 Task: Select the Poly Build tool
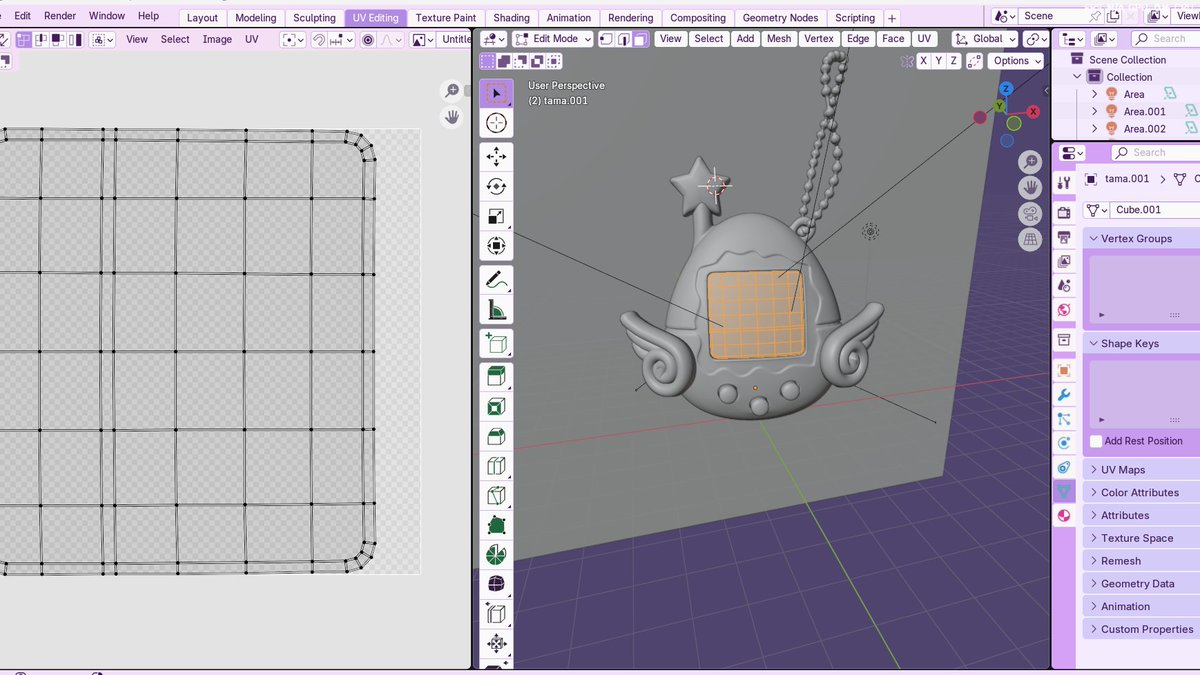496,525
